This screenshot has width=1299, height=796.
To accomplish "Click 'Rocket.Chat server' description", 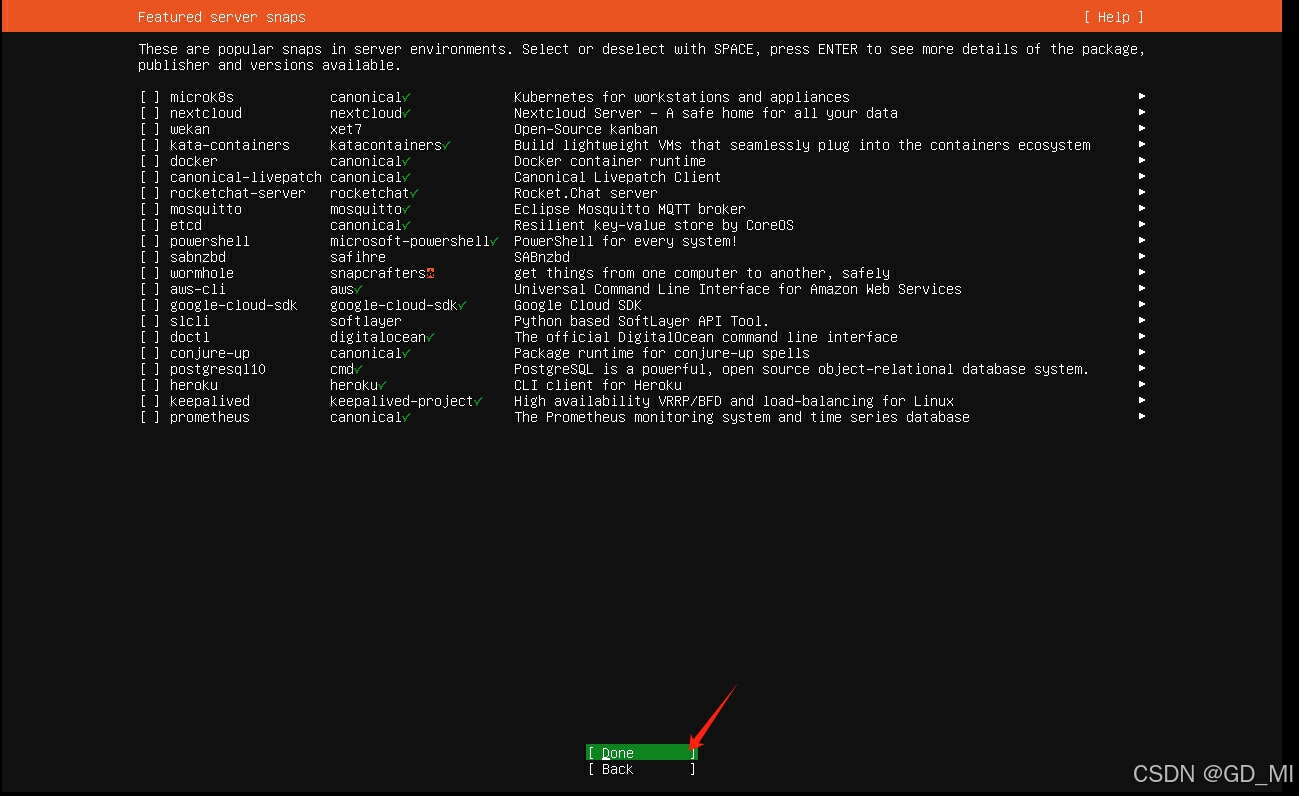I will tap(585, 193).
